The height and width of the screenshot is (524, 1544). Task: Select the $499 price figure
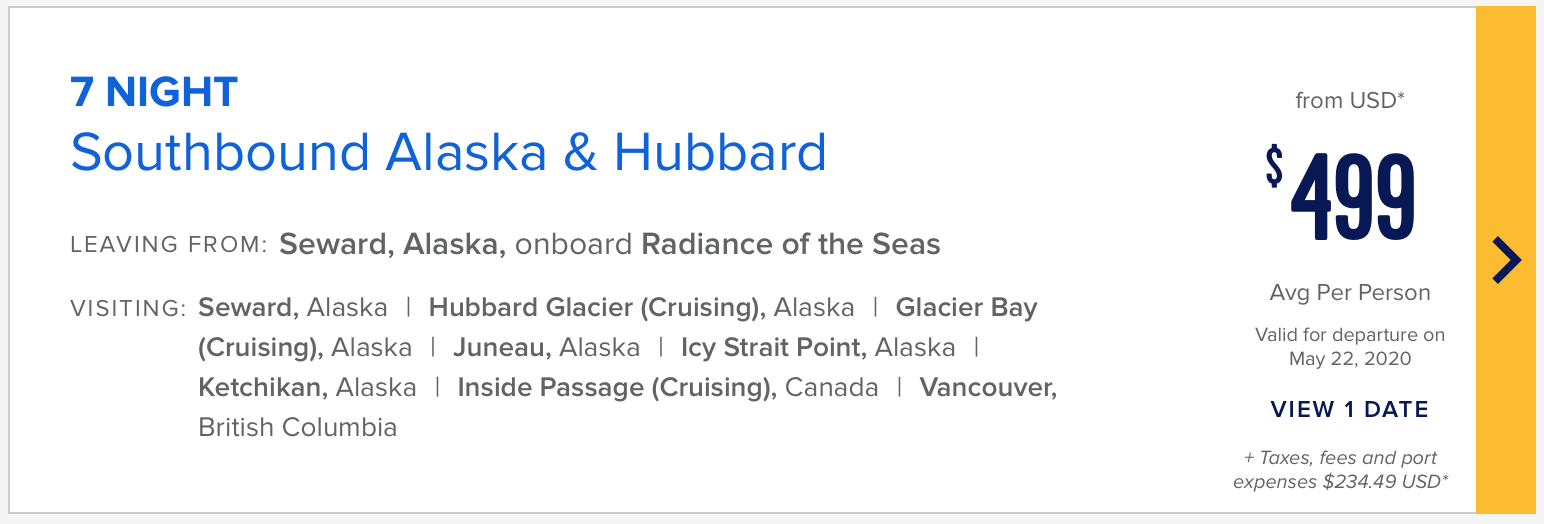pos(1341,195)
